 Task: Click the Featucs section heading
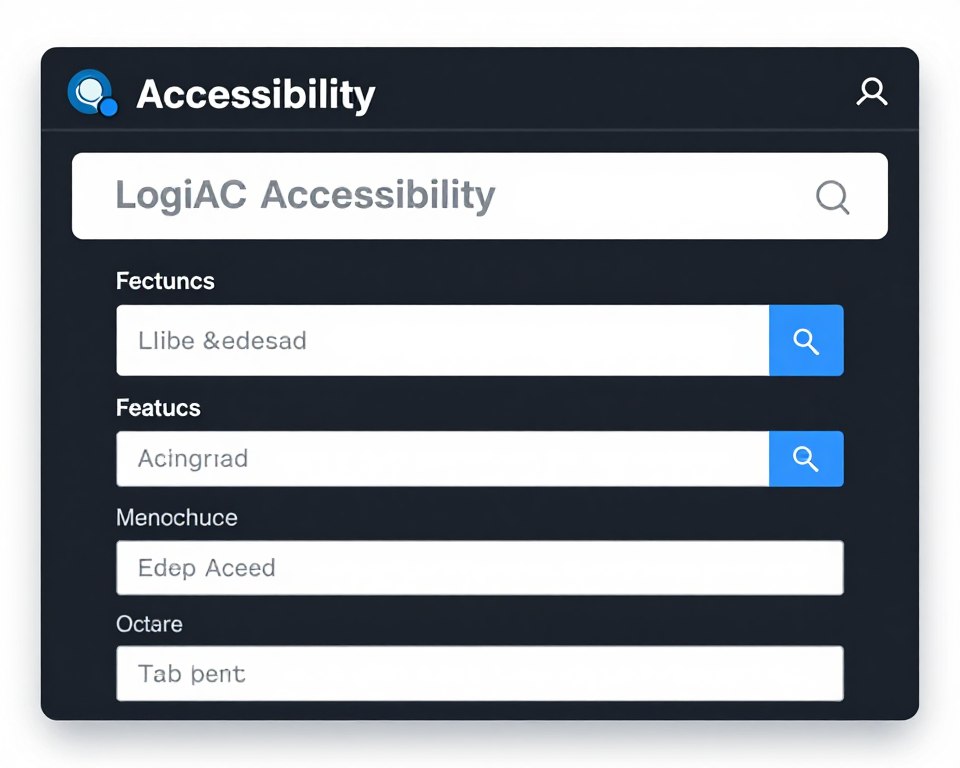(158, 408)
